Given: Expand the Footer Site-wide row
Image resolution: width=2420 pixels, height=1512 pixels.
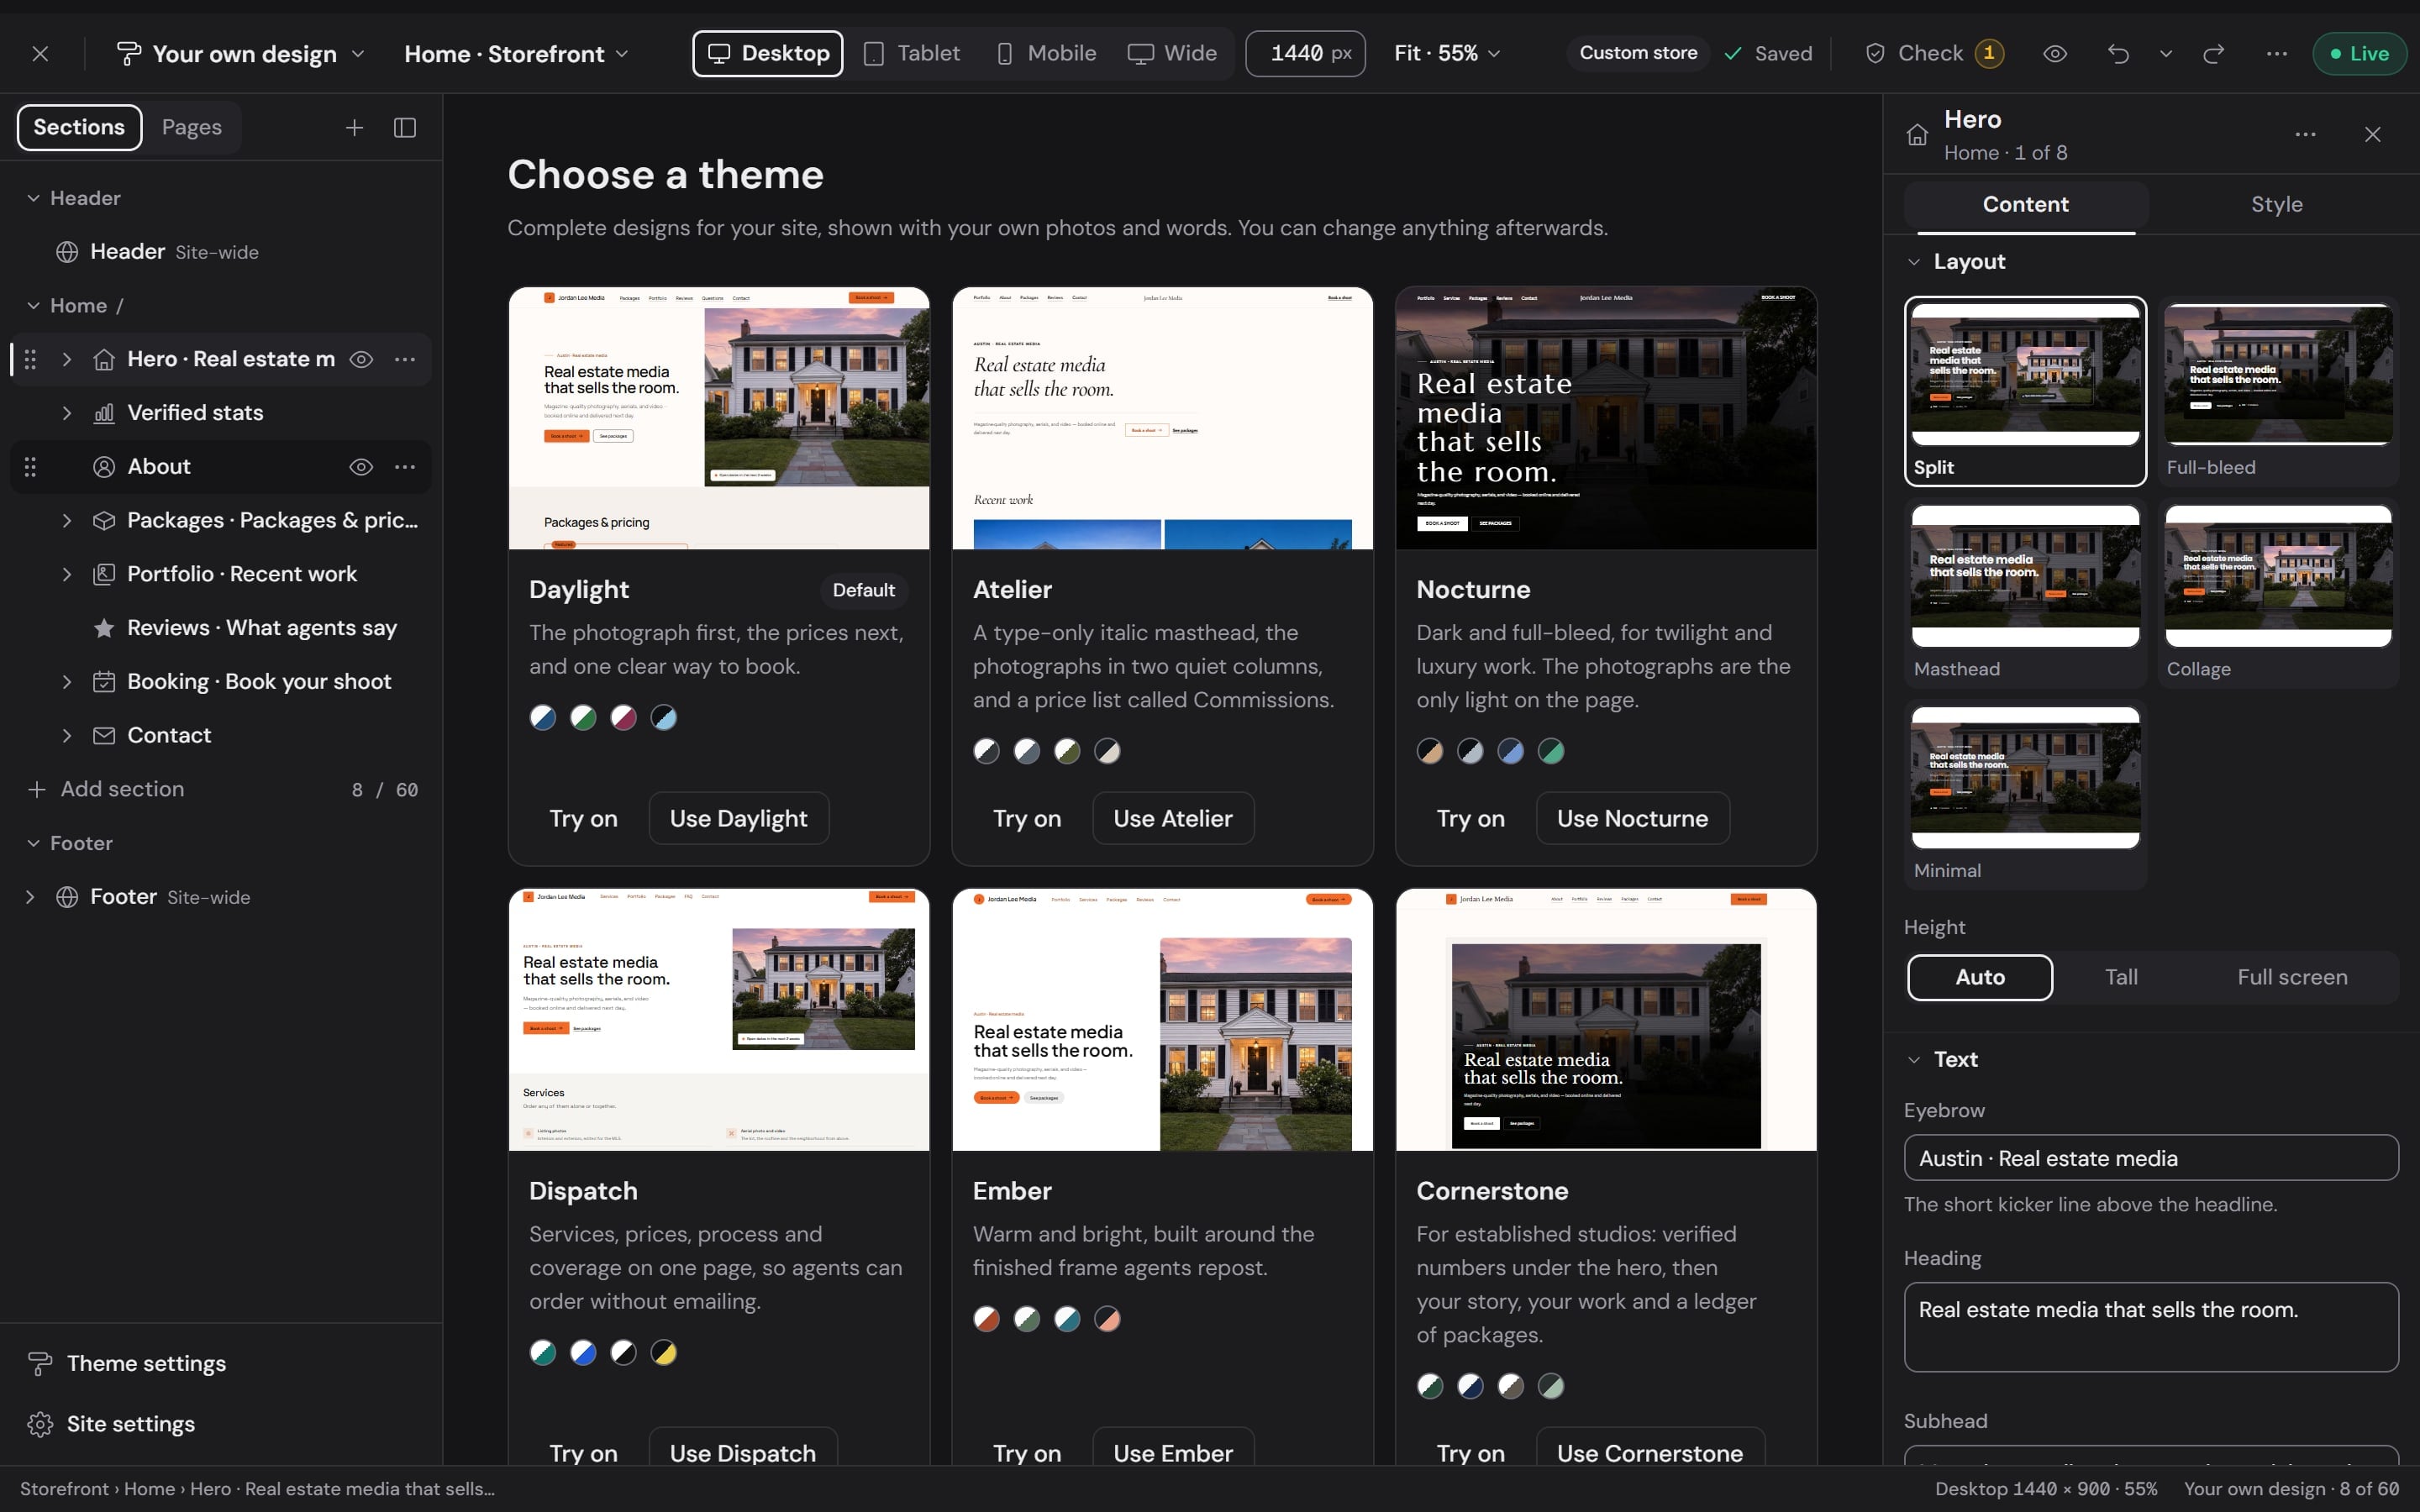Looking at the screenshot, I should 30,897.
